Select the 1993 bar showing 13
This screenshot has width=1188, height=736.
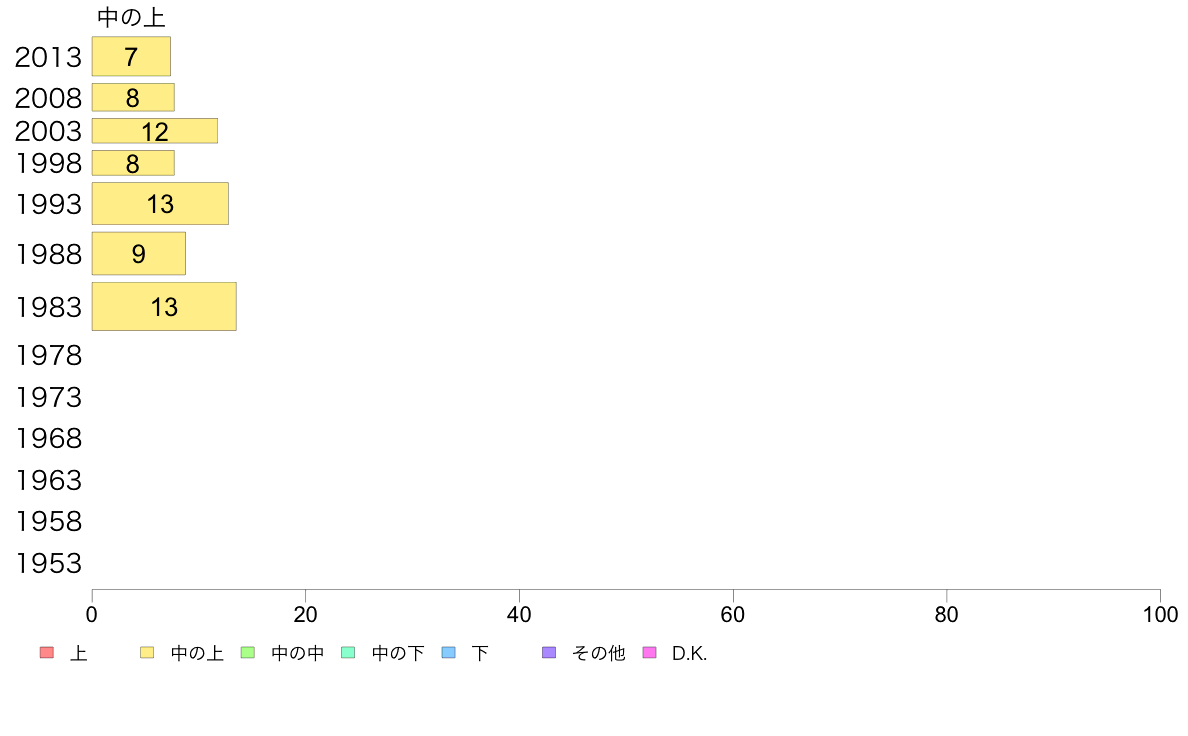[160, 203]
